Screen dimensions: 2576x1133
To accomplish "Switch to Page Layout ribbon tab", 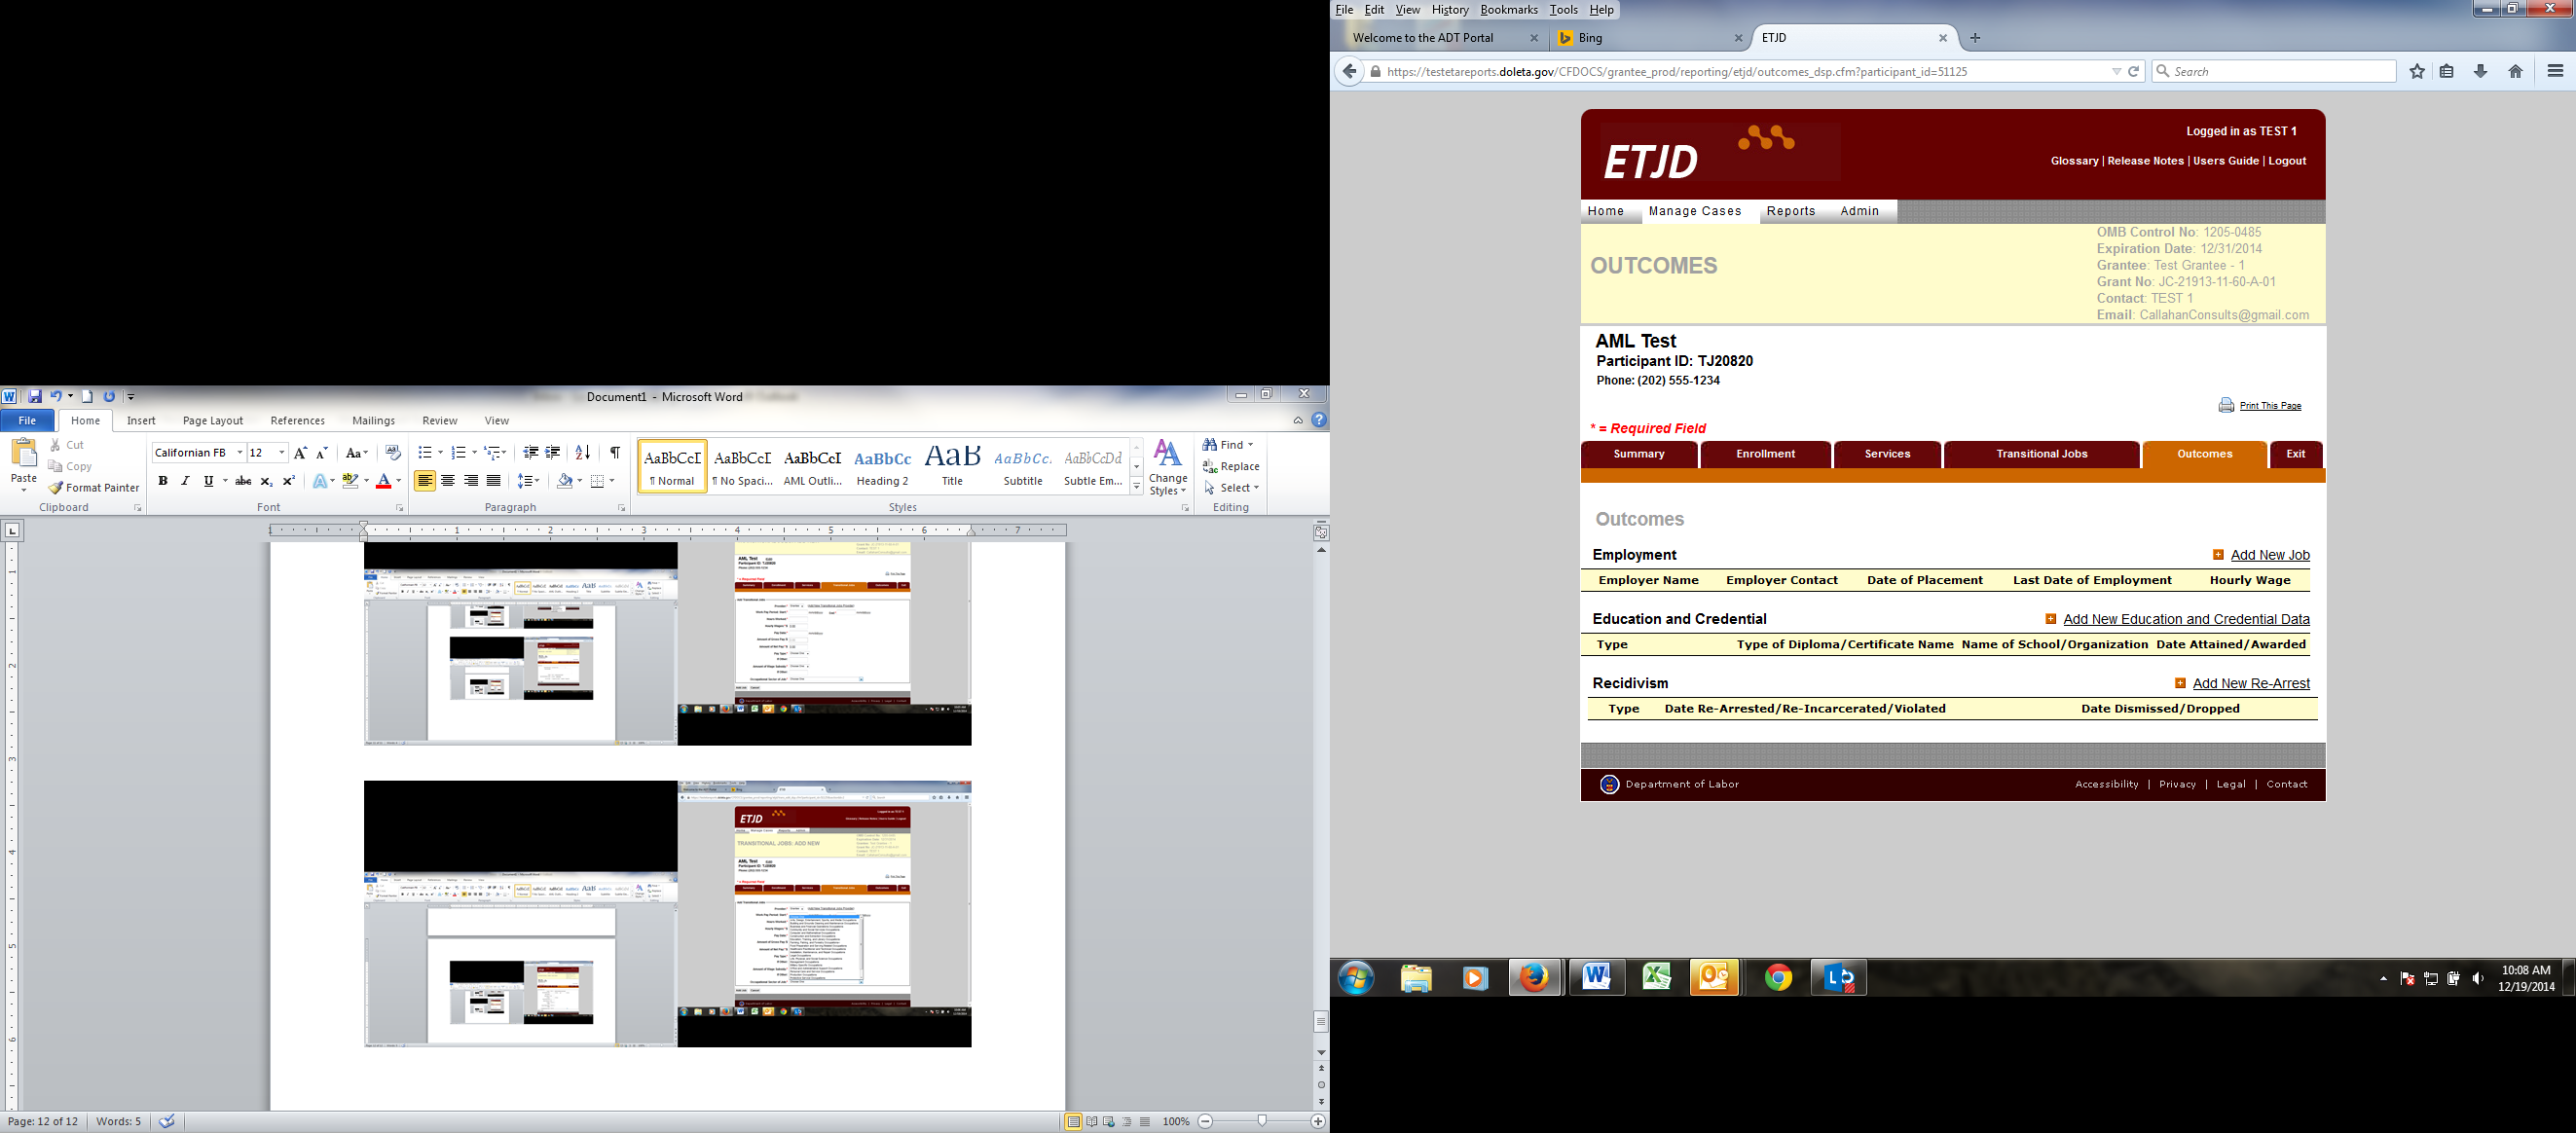I will pyautogui.click(x=213, y=421).
